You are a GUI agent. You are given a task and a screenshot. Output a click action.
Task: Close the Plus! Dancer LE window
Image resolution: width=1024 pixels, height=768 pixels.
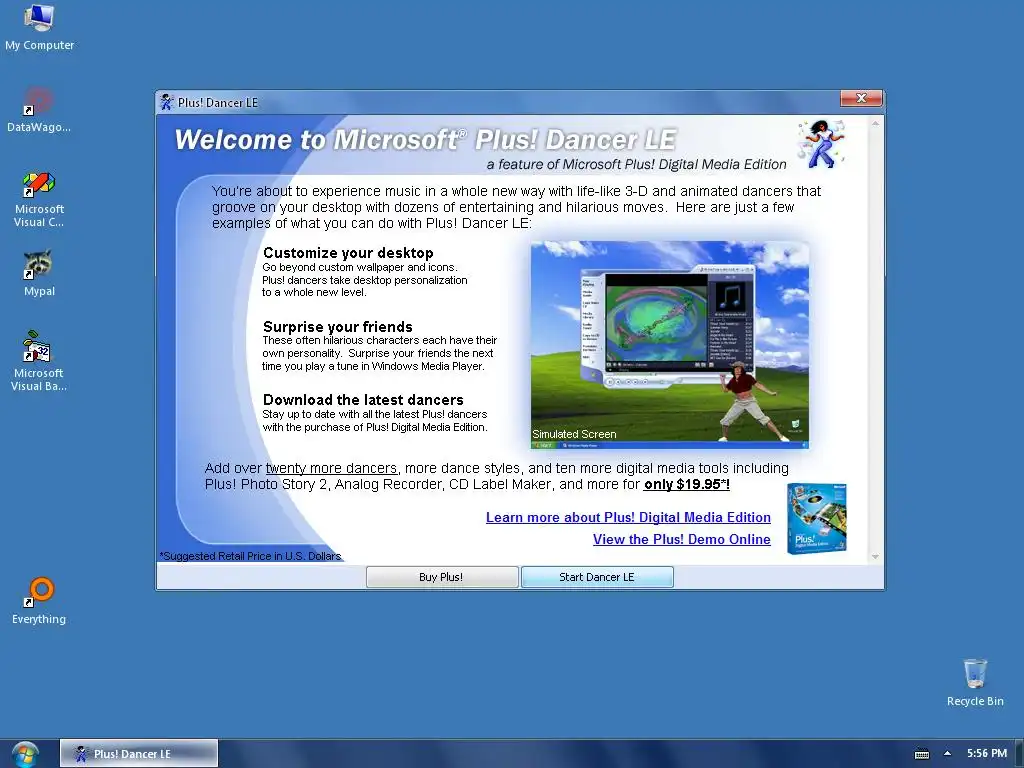pos(861,98)
